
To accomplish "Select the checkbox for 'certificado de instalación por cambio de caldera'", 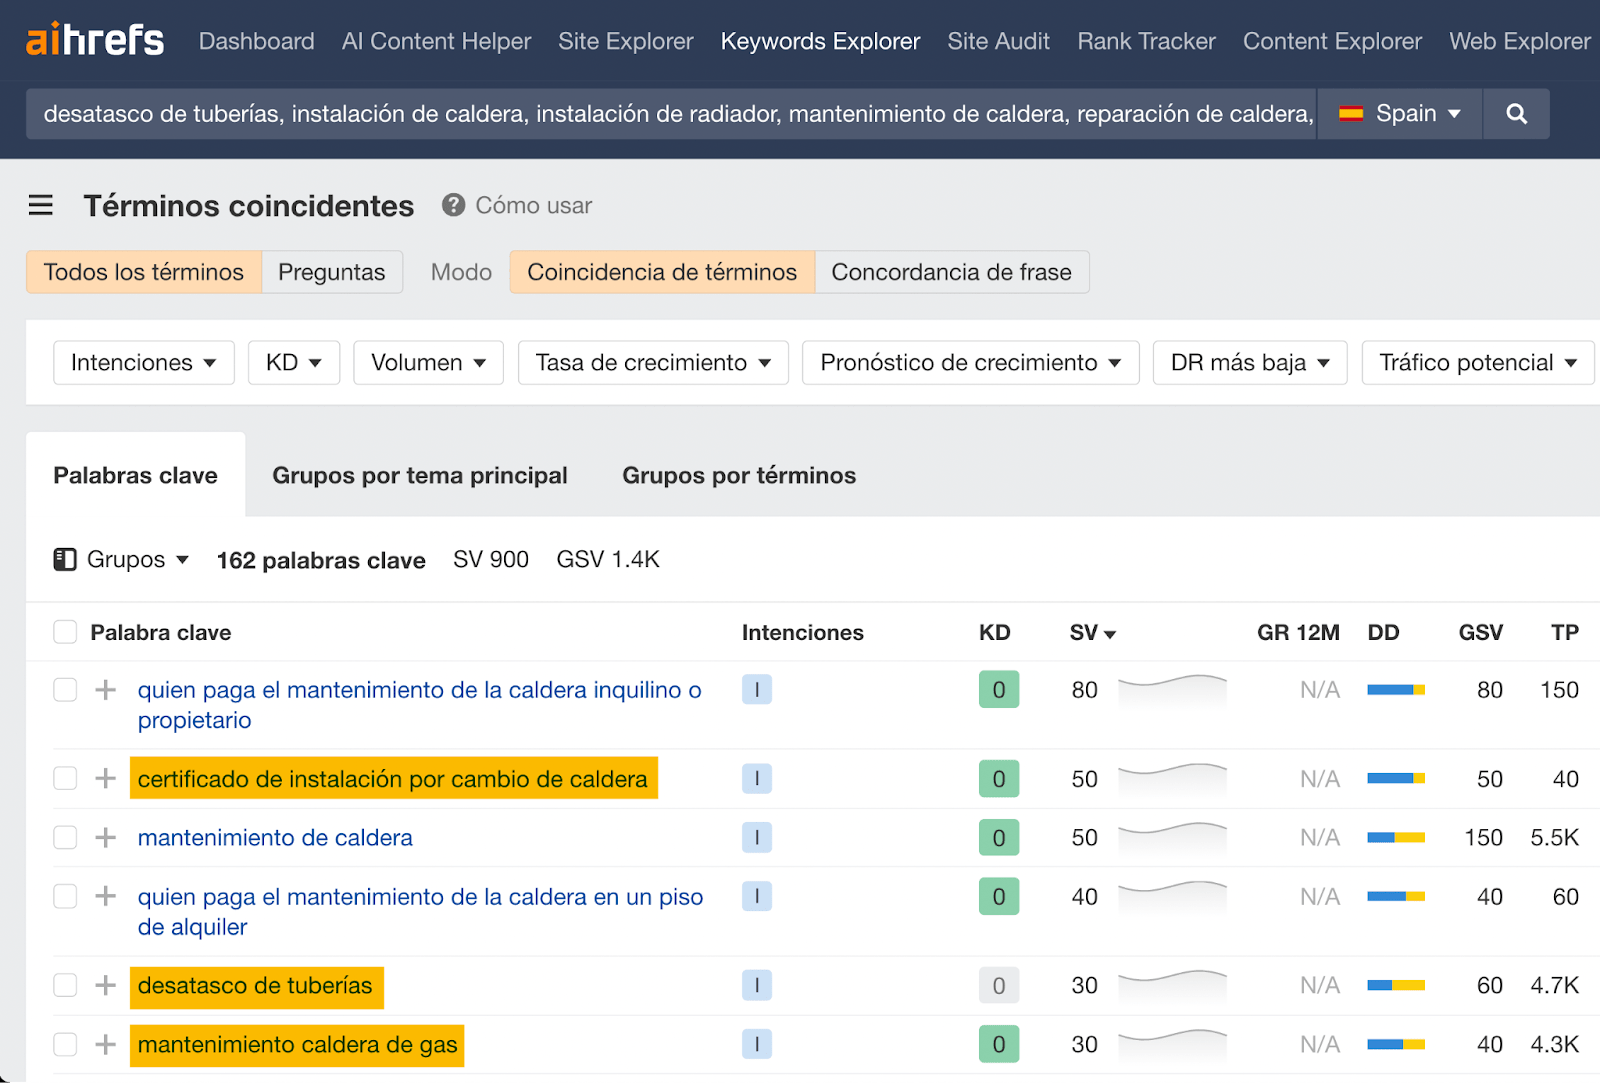I will (64, 777).
